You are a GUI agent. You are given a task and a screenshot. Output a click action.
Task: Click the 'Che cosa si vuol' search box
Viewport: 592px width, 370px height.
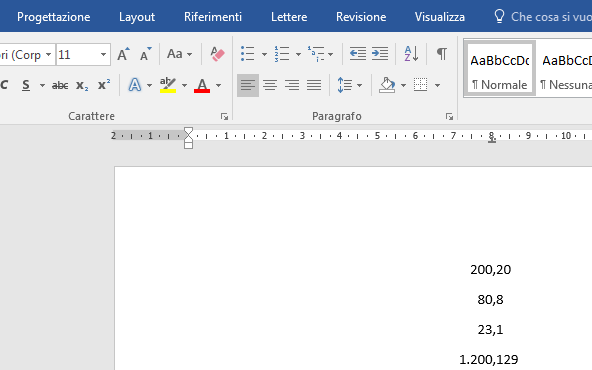click(543, 17)
